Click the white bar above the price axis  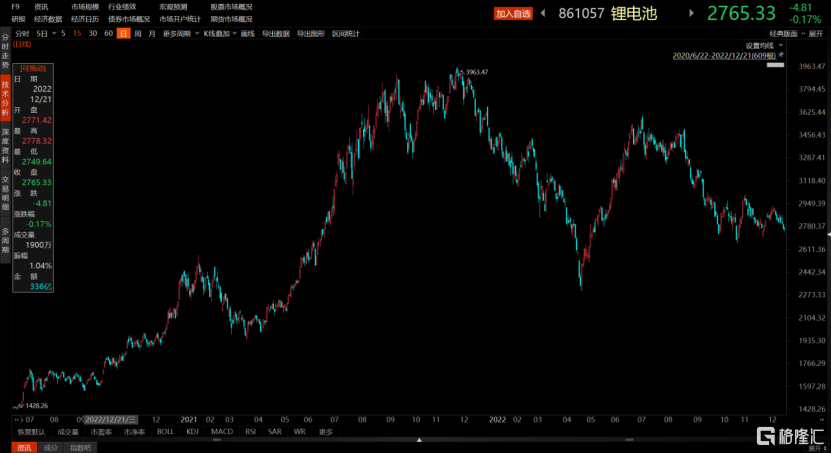775,65
